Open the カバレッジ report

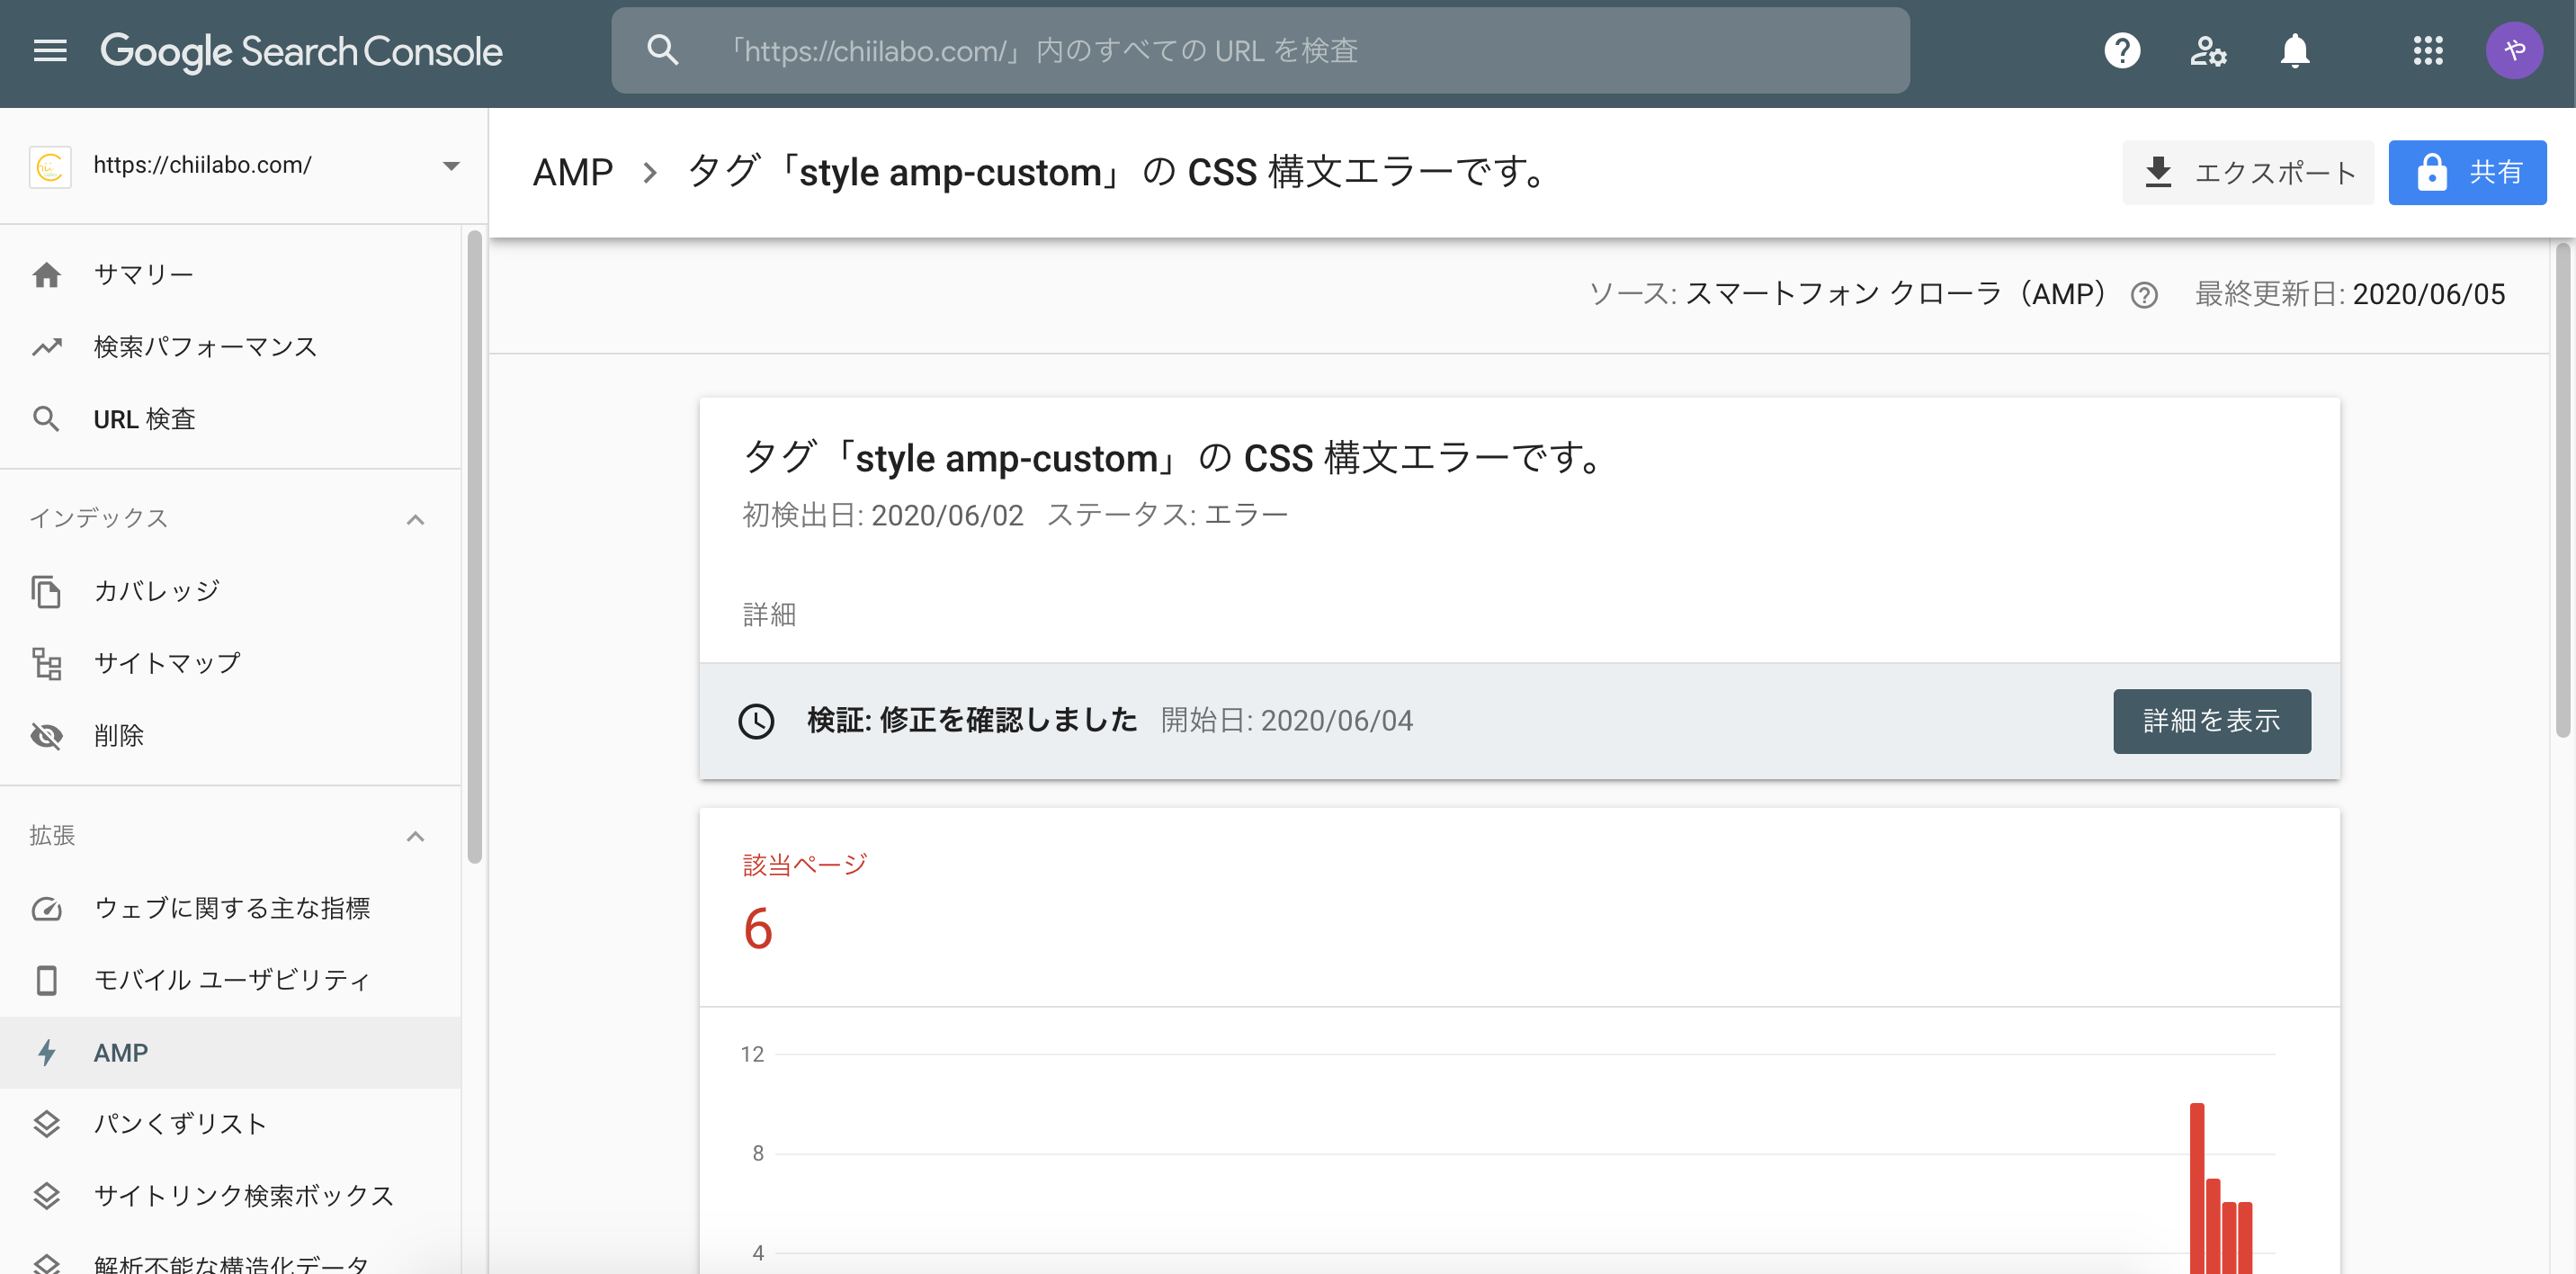[x=156, y=591]
